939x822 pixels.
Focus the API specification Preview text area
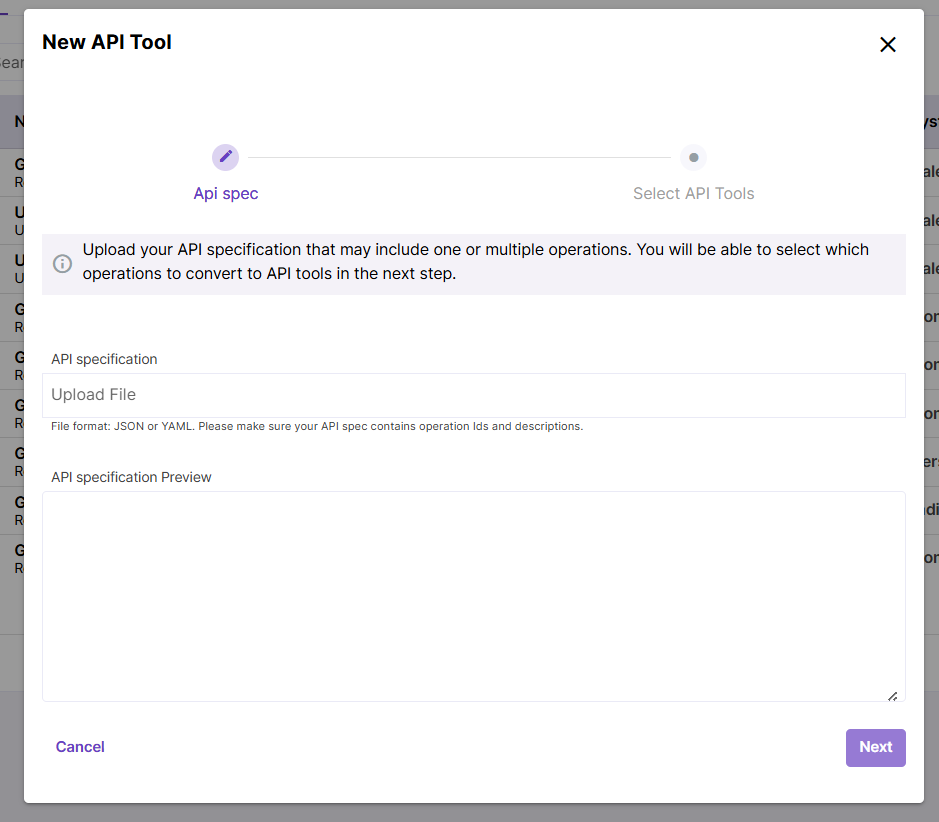point(473,595)
